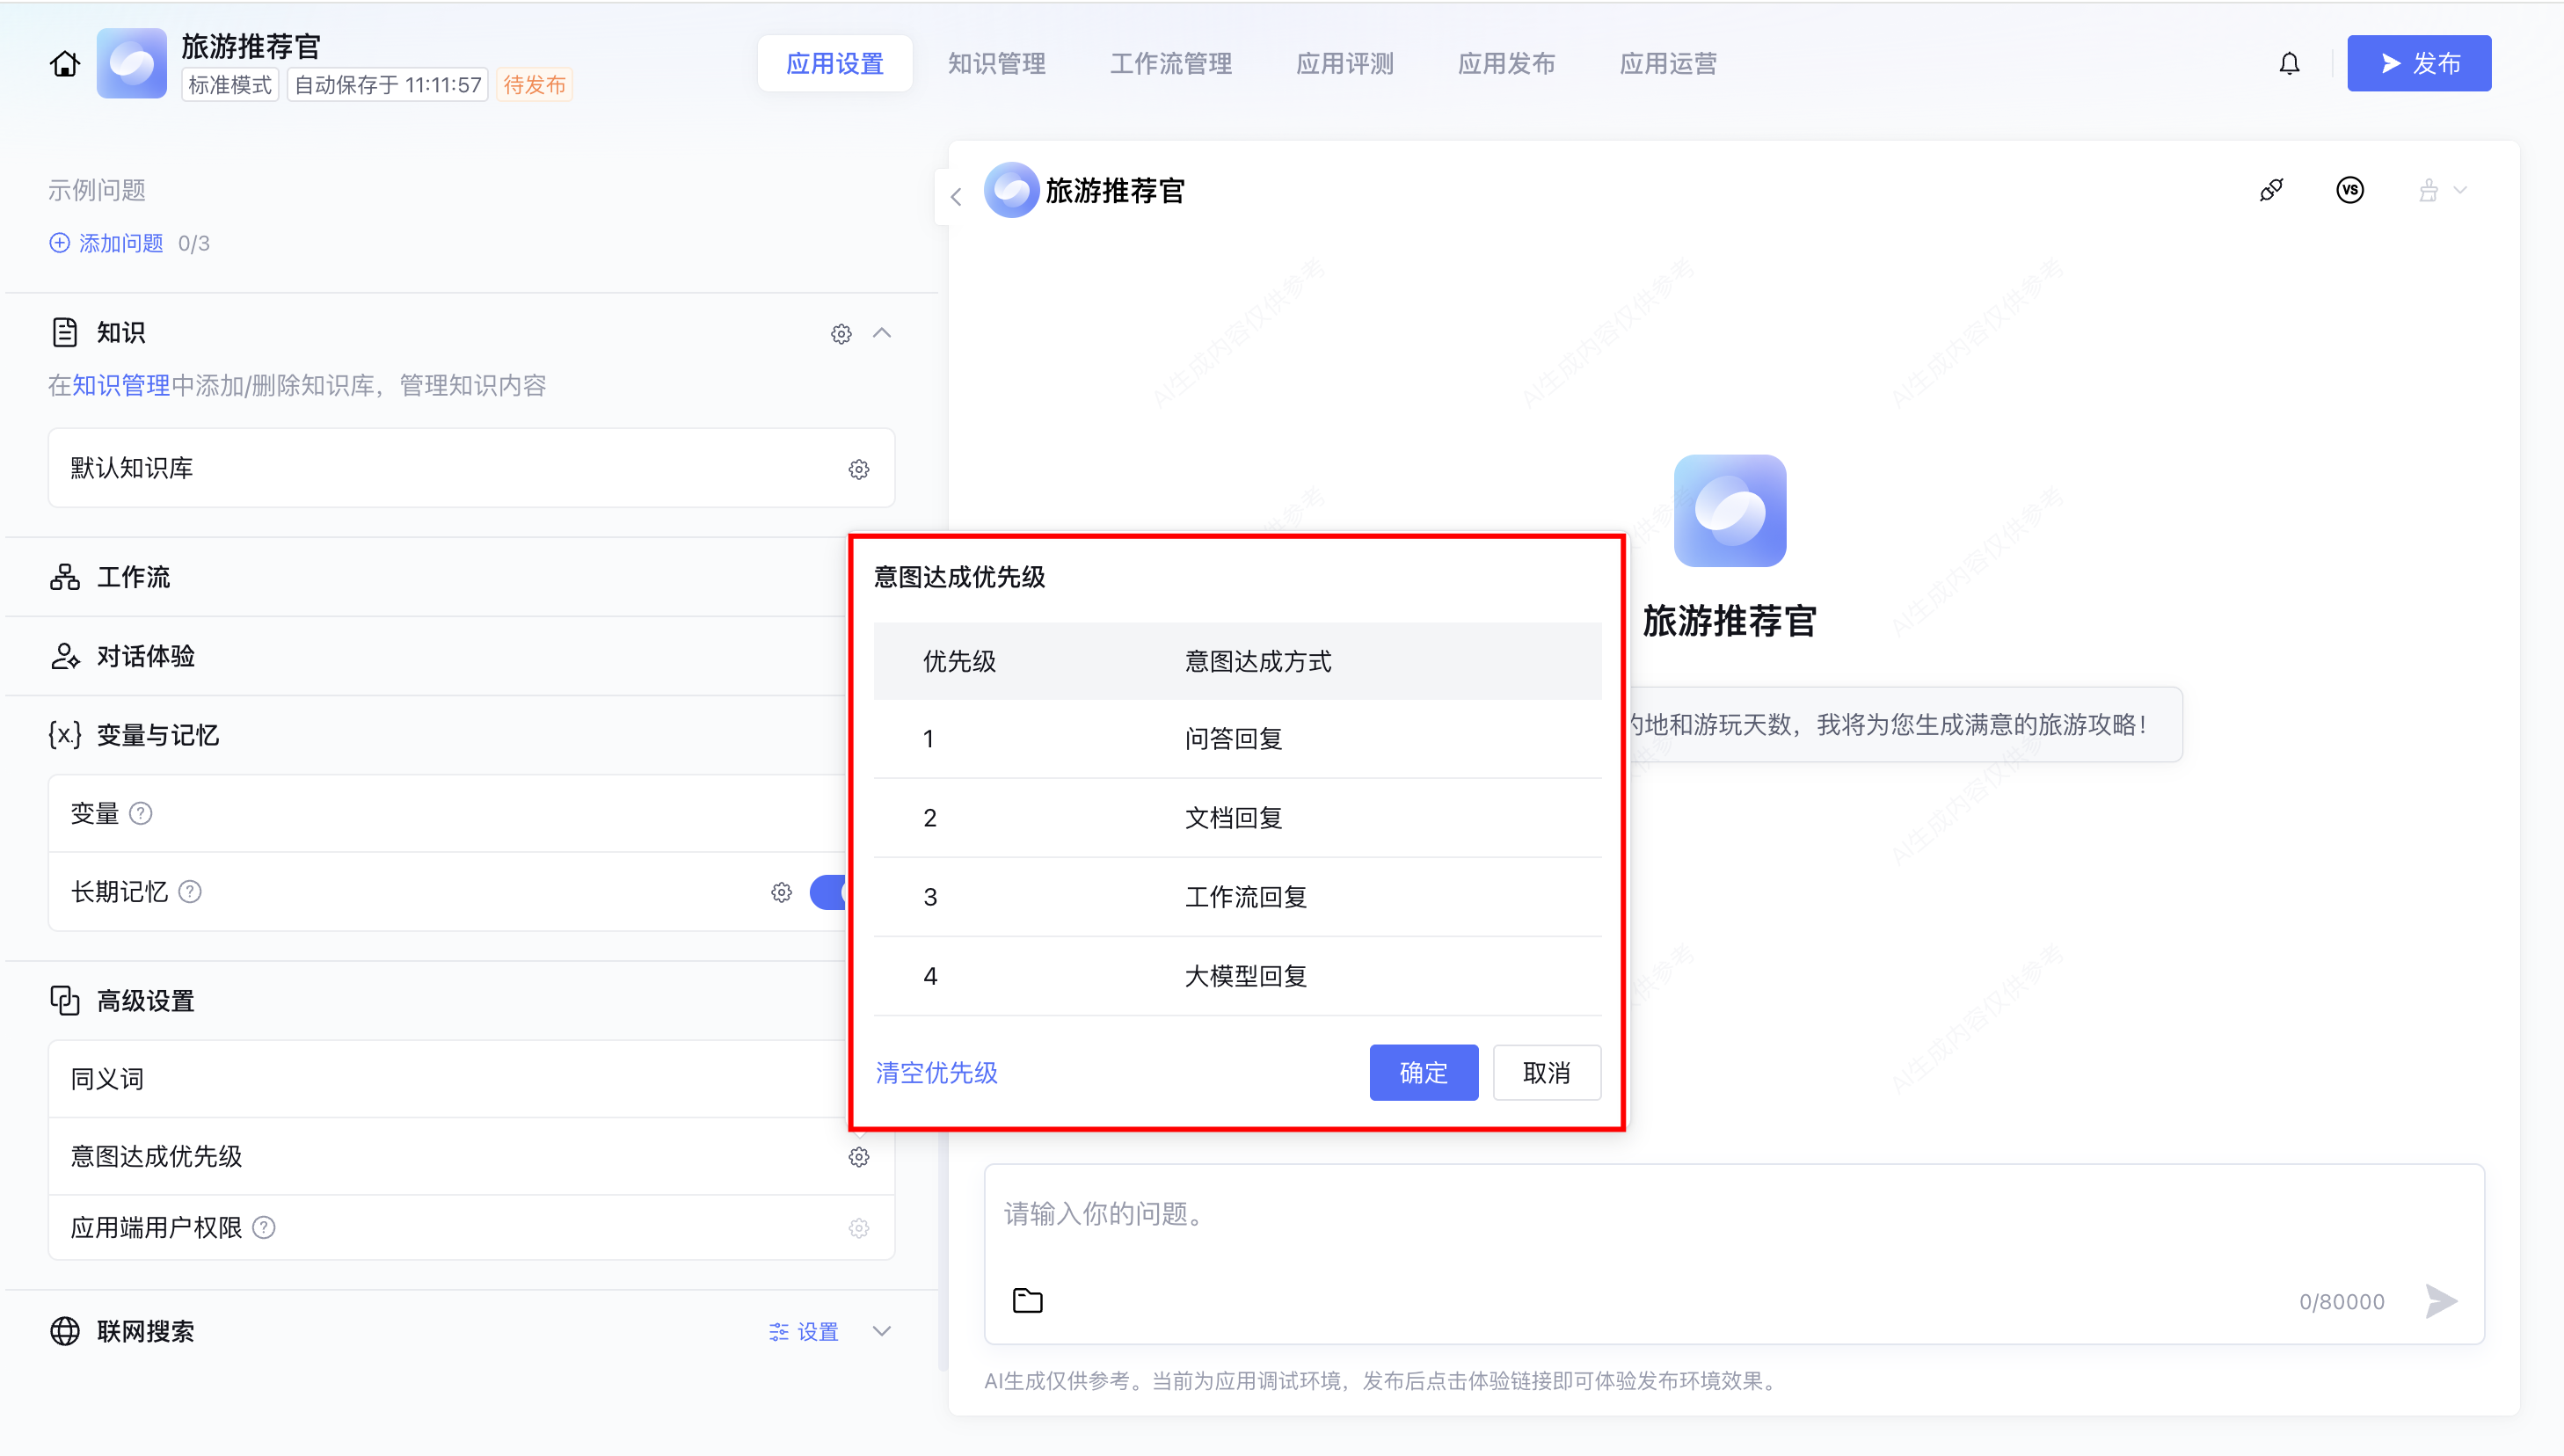Open the 知识 section settings gear
The width and height of the screenshot is (2564, 1456).
click(x=841, y=334)
